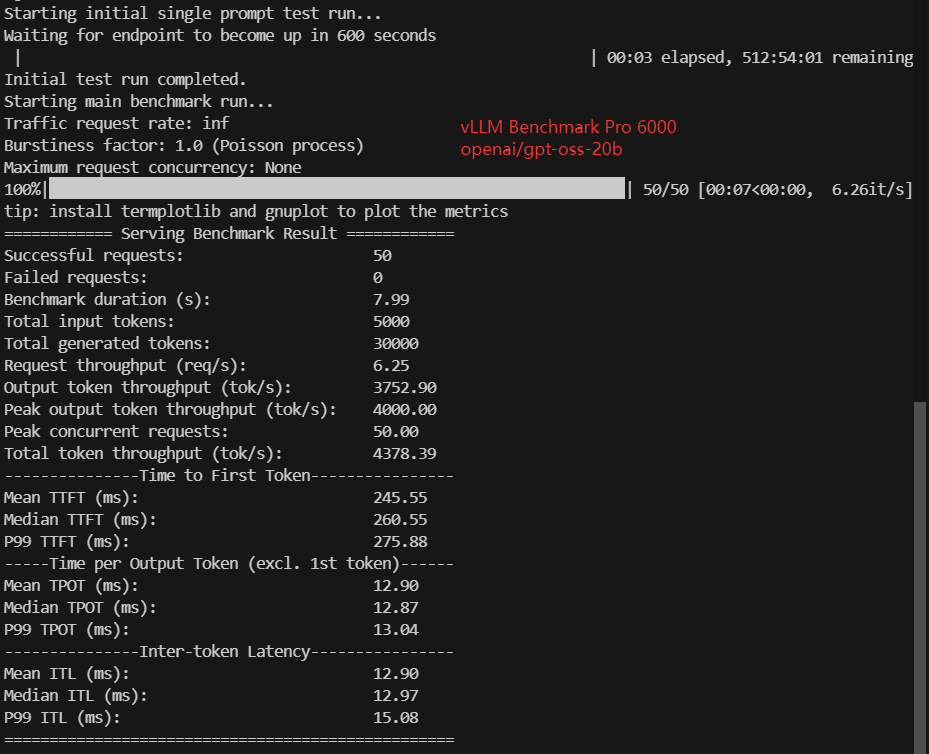Viewport: 929px width, 754px height.
Task: Click Total input tokens value 5000
Action: click(391, 322)
